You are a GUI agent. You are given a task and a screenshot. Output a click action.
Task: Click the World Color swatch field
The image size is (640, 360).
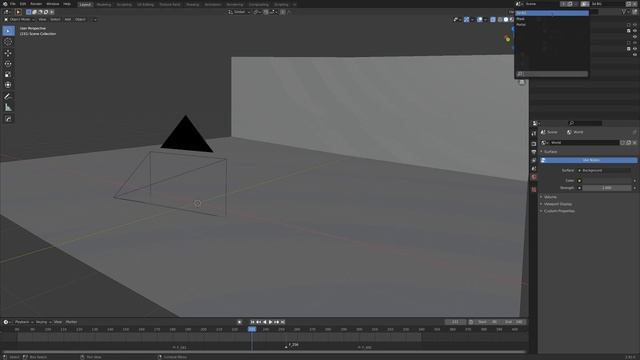607,180
